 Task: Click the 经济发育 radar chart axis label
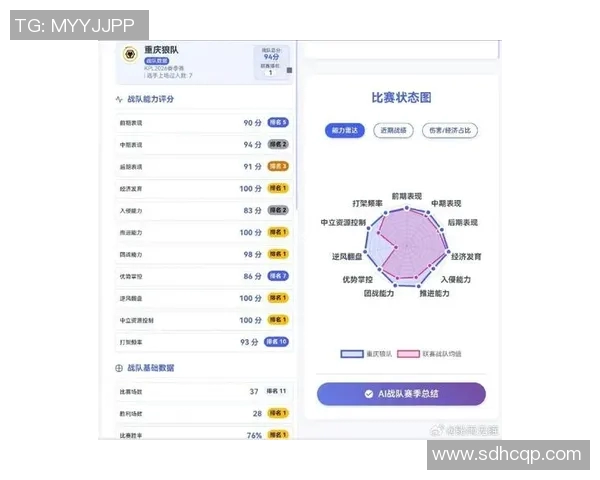(x=466, y=257)
